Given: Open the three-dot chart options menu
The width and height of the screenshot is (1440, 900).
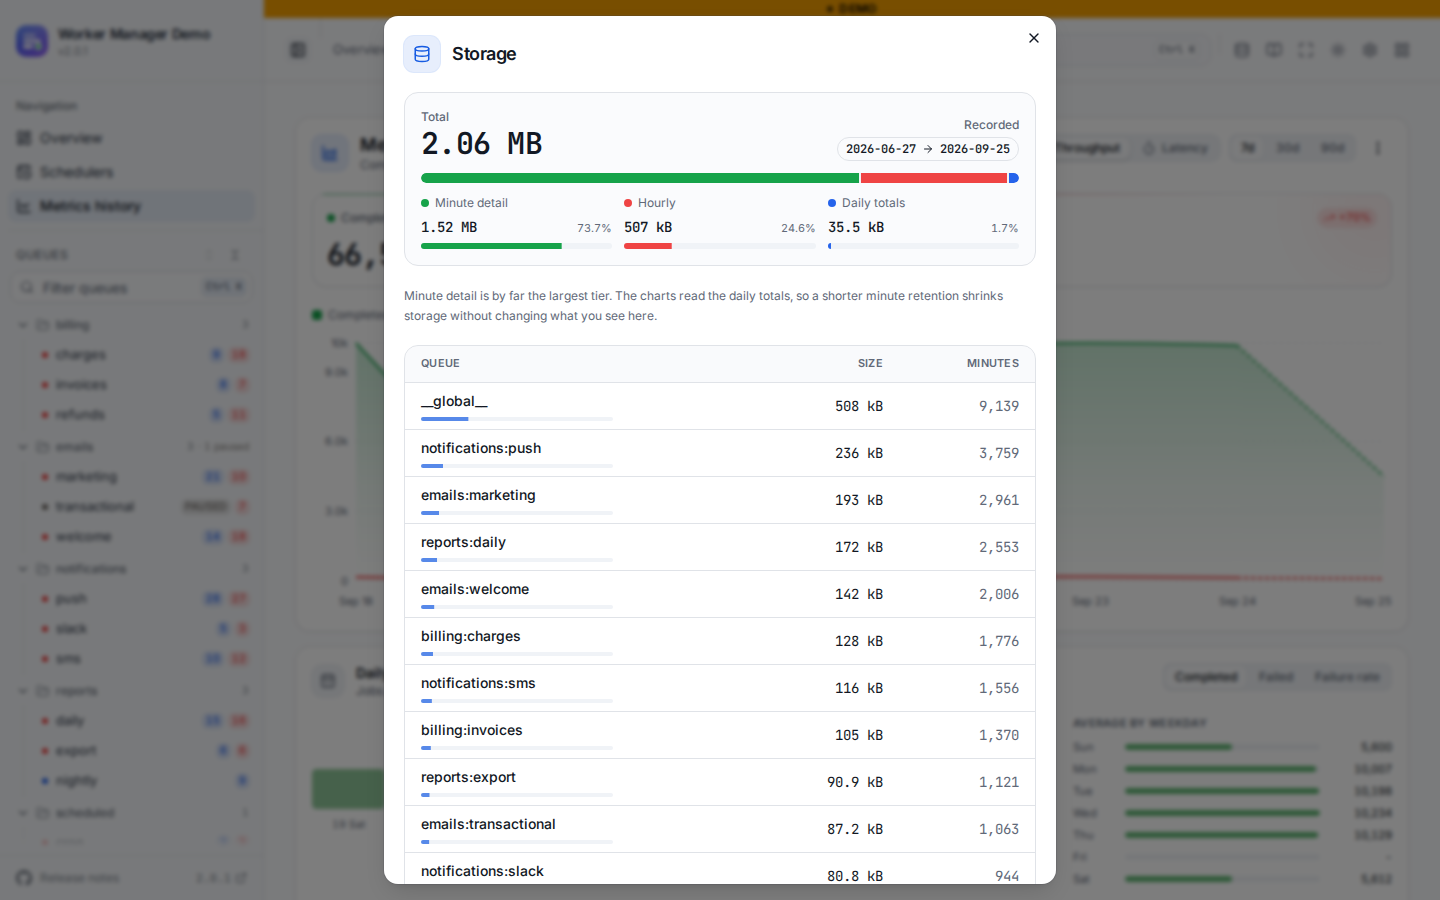Looking at the screenshot, I should (x=1378, y=148).
